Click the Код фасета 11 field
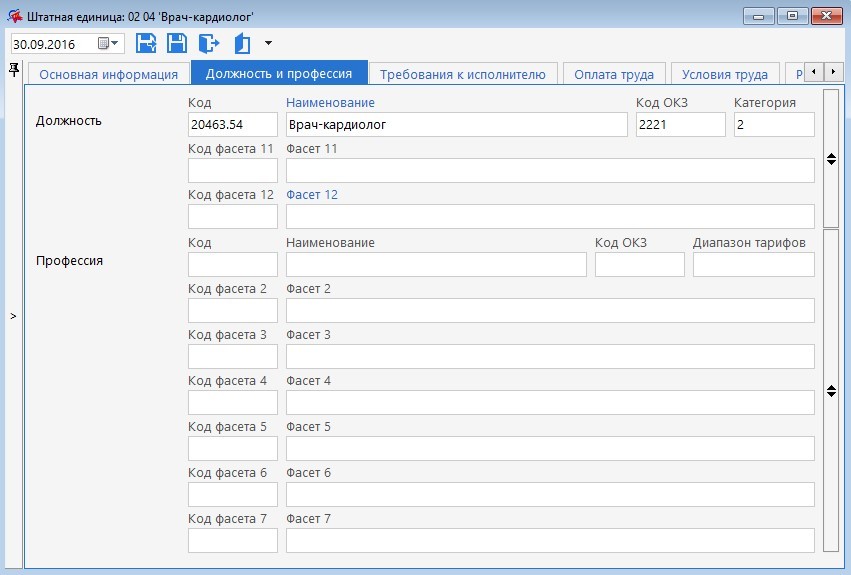This screenshot has height=575, width=851. [x=233, y=170]
